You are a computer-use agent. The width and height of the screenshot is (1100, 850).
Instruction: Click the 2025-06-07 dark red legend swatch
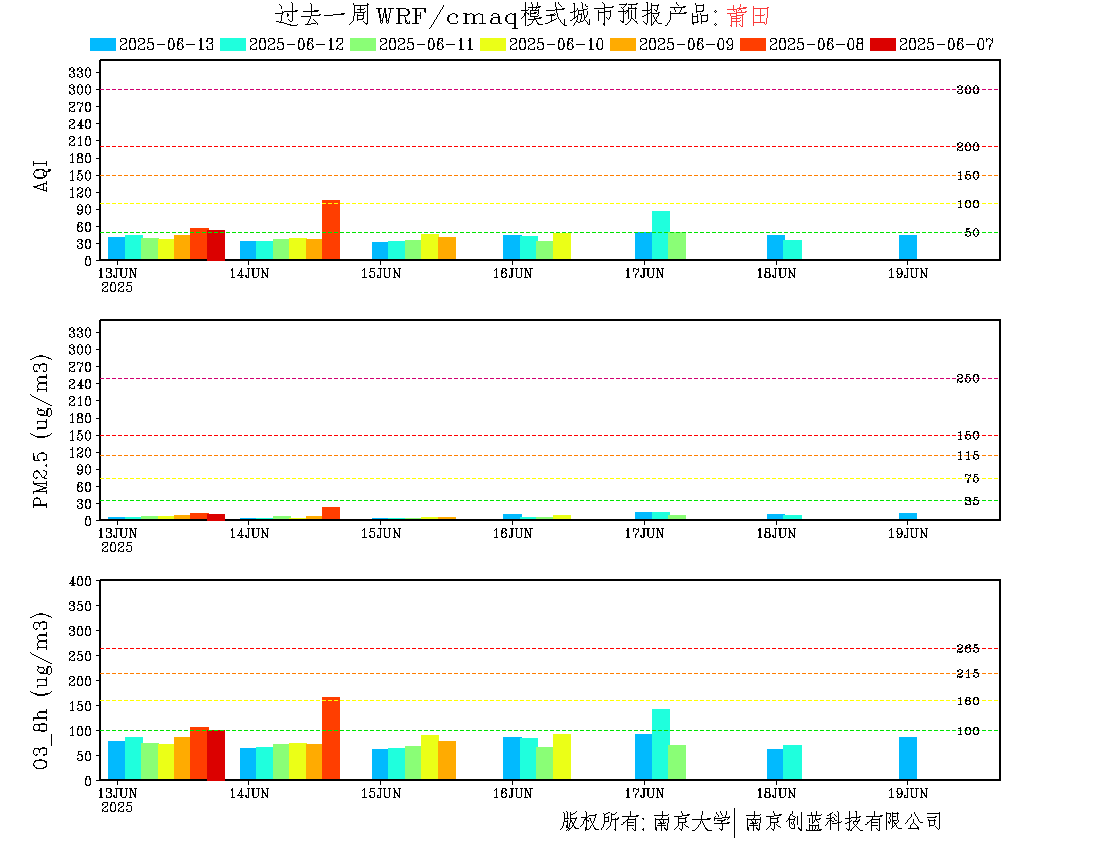[883, 44]
